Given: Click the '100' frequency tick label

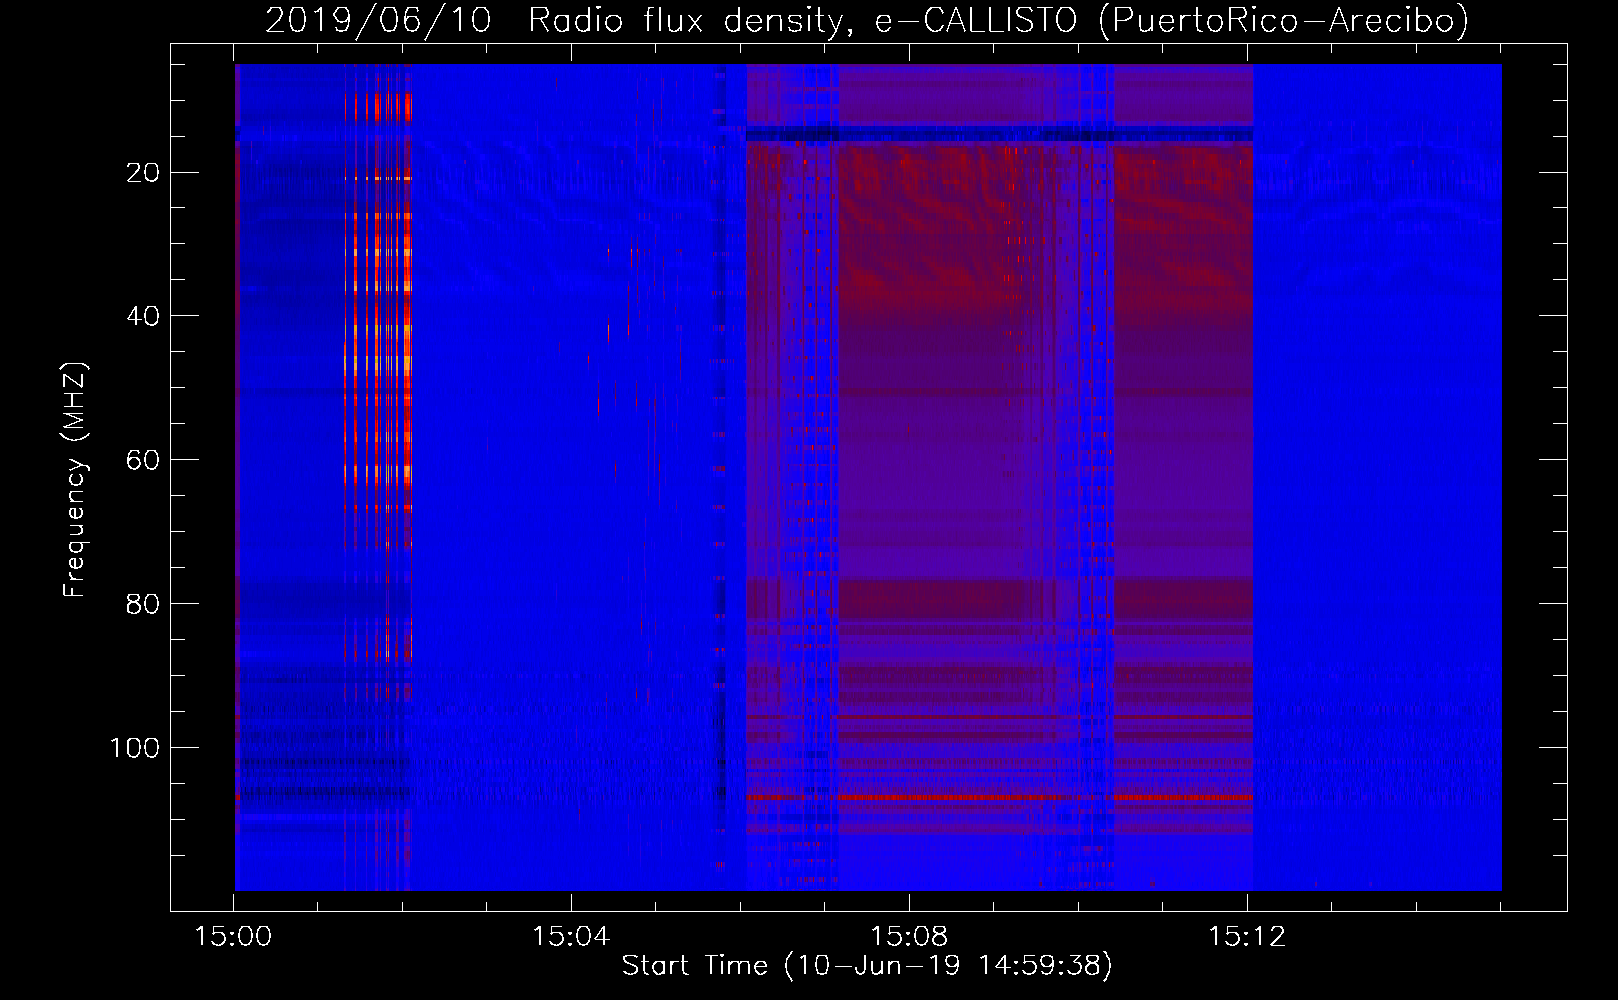Looking at the screenshot, I should pos(134,748).
